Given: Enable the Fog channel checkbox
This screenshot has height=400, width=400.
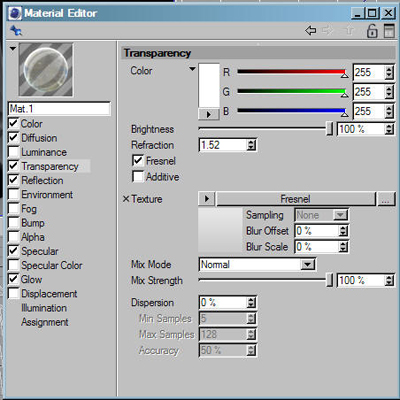Looking at the screenshot, I should point(13,208).
